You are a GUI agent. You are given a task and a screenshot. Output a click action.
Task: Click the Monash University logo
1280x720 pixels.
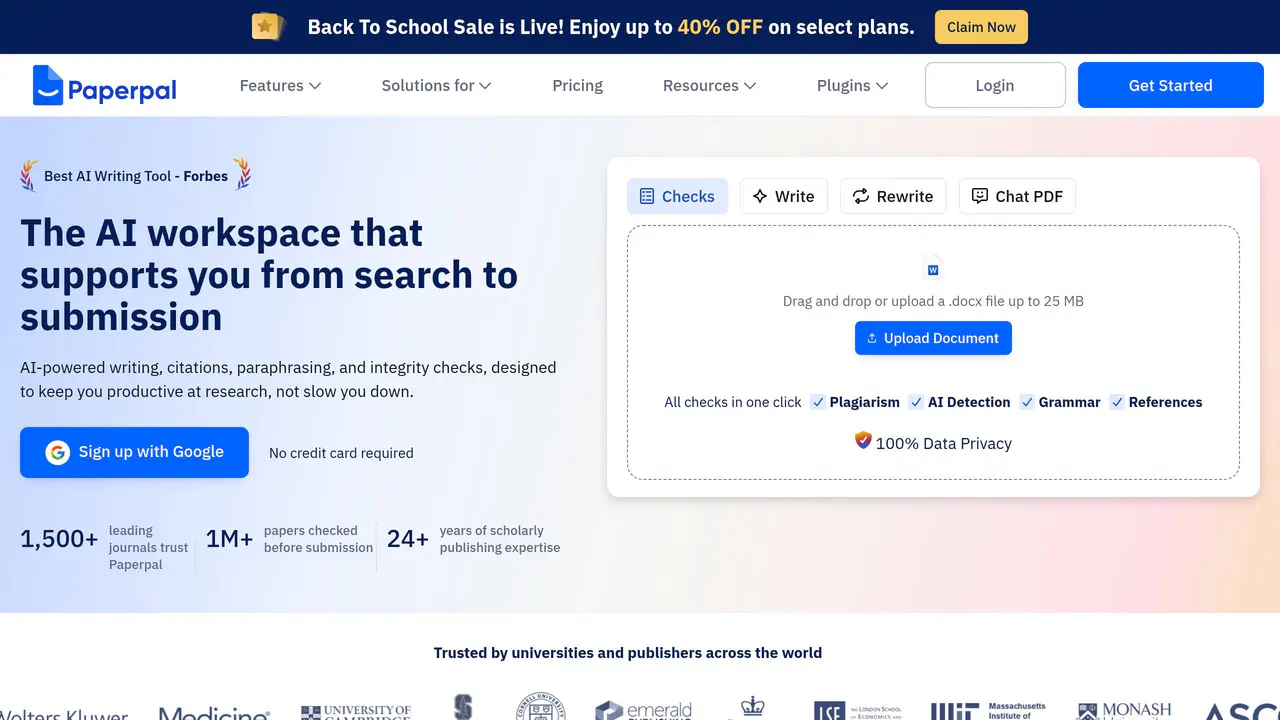pyautogui.click(x=1123, y=710)
